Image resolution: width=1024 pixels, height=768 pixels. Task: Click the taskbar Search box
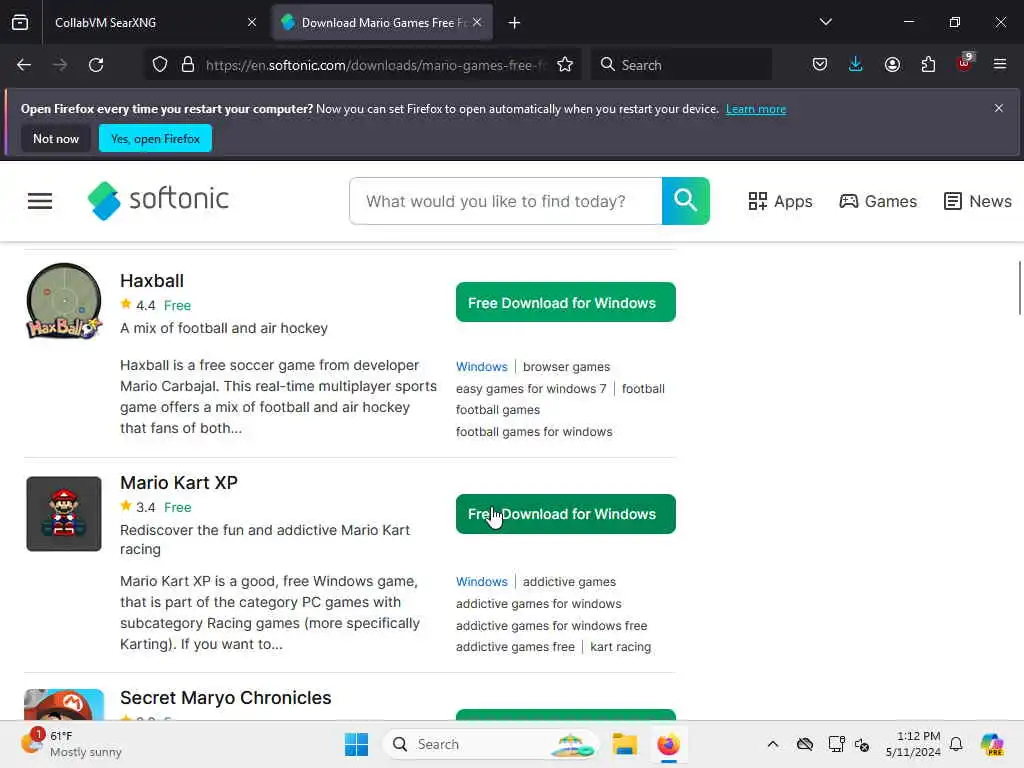coord(491,744)
